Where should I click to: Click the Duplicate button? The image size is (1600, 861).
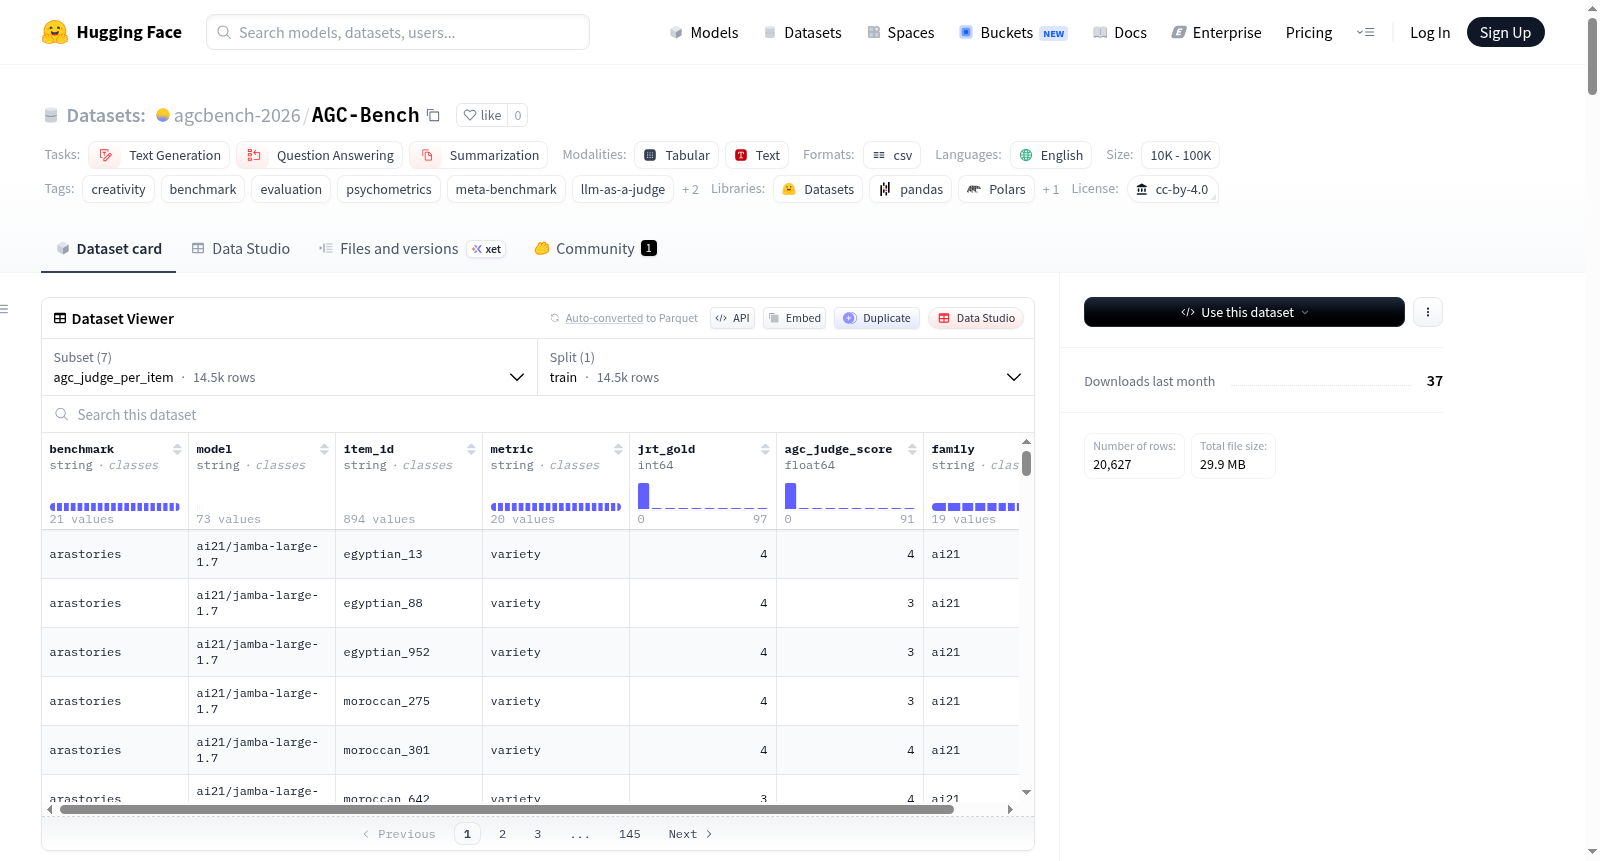[877, 318]
